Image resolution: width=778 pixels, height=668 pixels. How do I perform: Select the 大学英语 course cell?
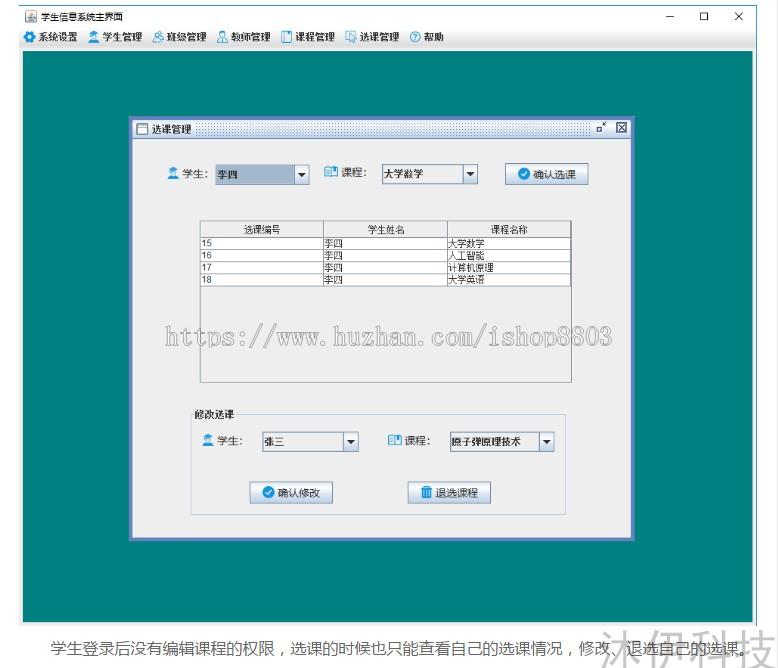(509, 280)
